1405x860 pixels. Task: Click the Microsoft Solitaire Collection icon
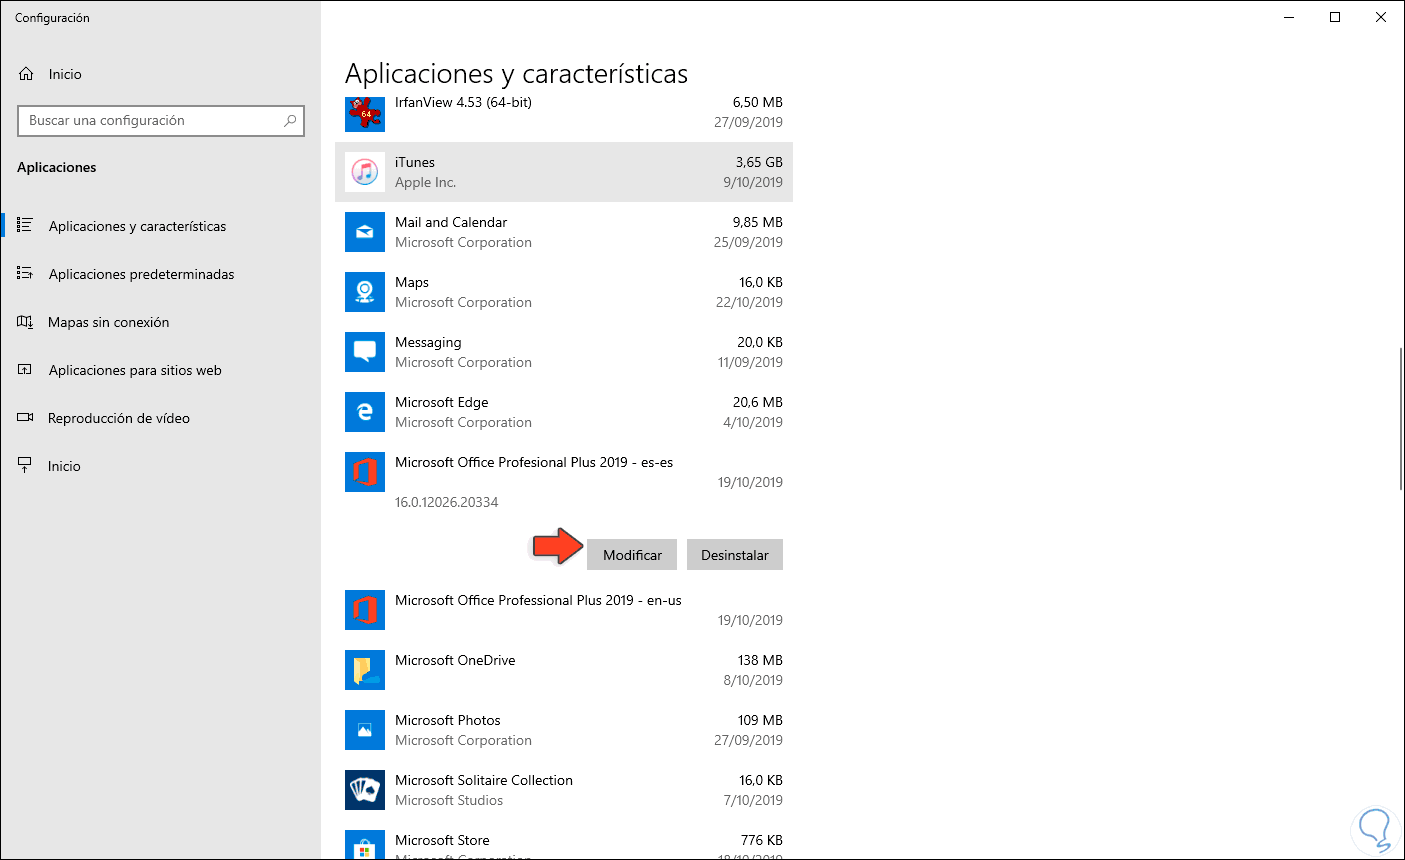365,790
